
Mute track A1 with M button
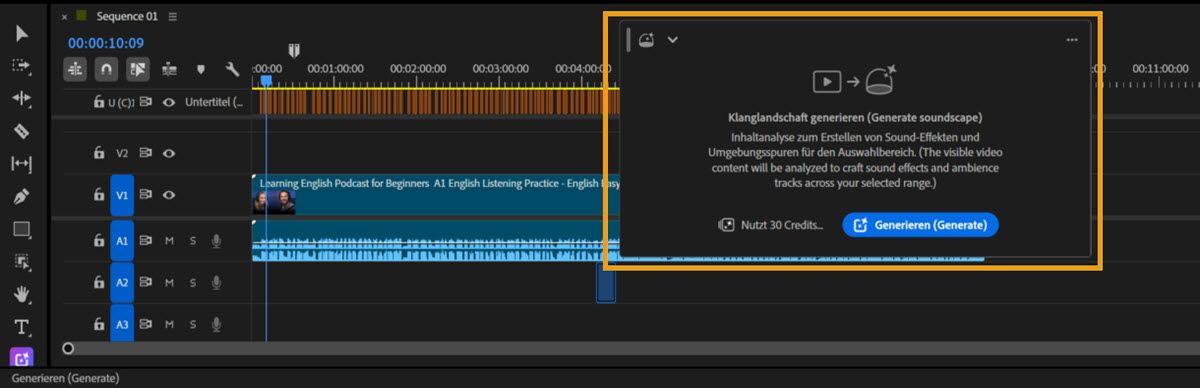tap(169, 241)
